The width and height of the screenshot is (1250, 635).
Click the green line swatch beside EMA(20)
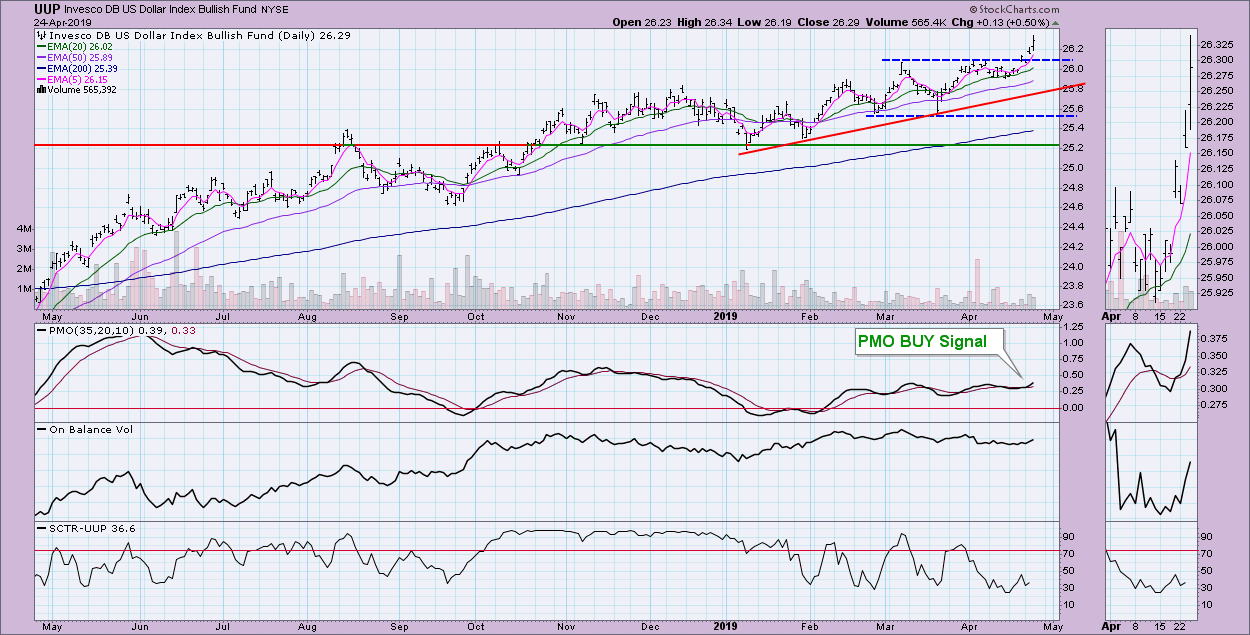pos(41,46)
